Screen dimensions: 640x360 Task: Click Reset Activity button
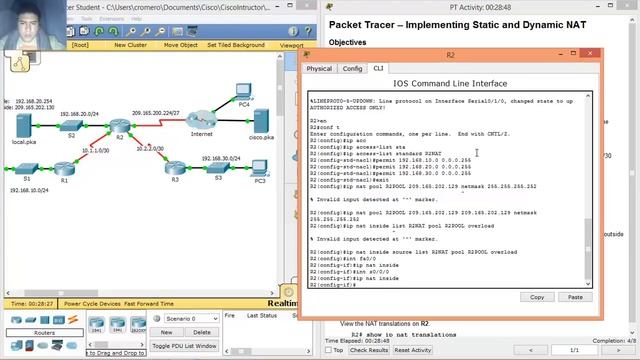[413, 350]
